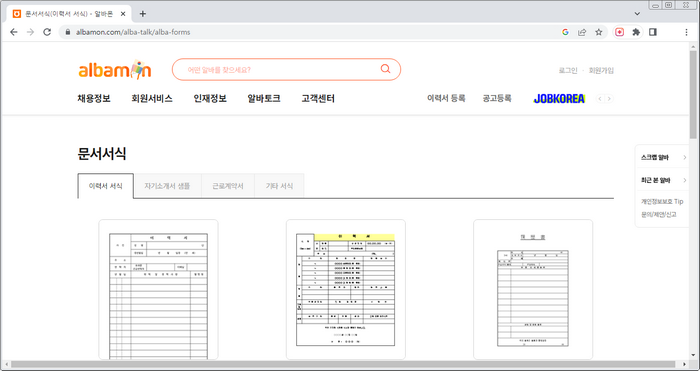Switch to 근로계약서 tab

click(228, 186)
